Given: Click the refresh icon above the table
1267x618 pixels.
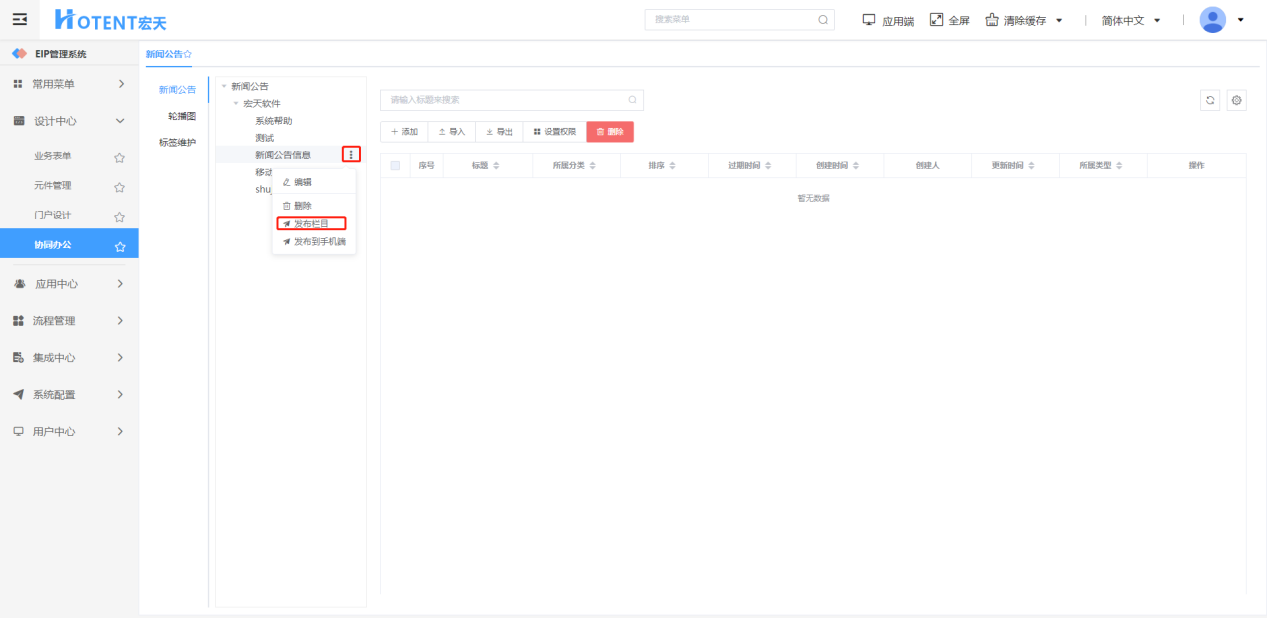Looking at the screenshot, I should point(1210,100).
